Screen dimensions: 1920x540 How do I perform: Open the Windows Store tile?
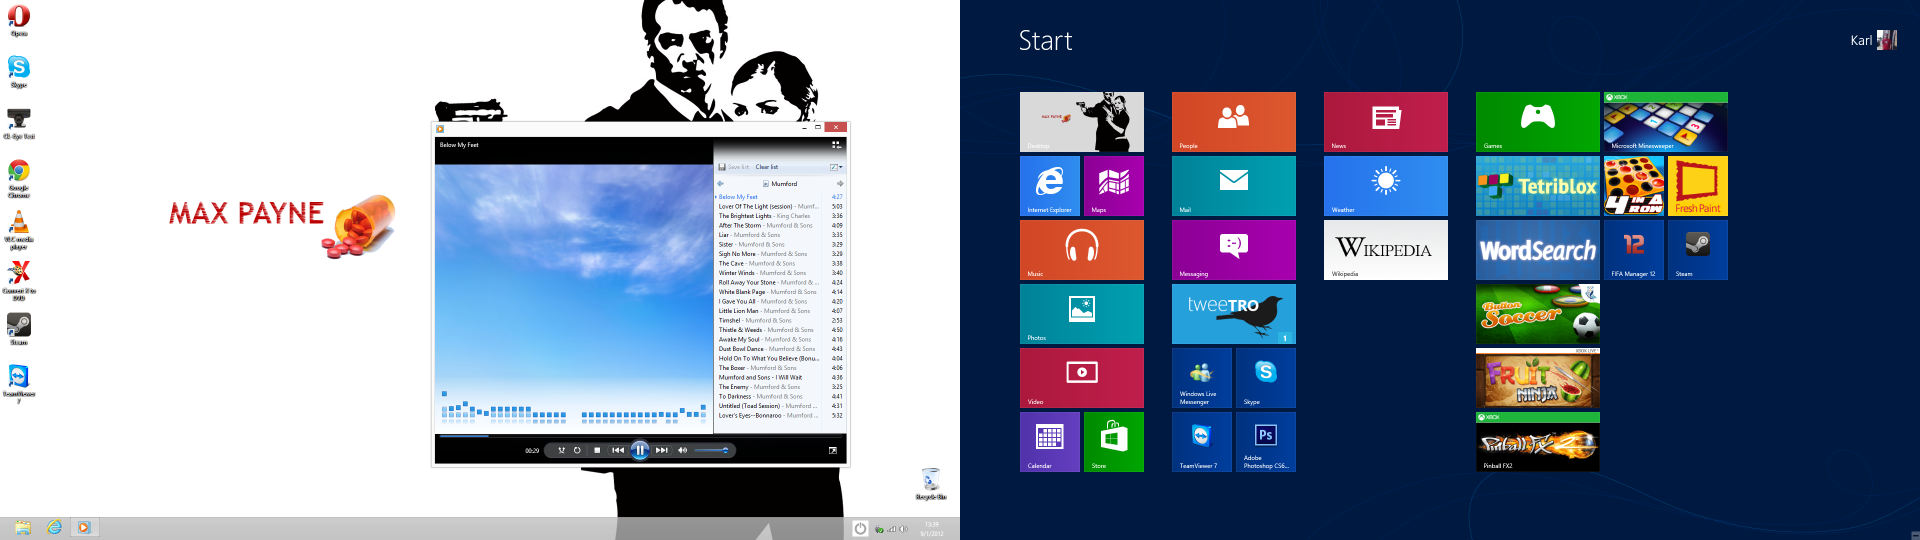[1113, 441]
